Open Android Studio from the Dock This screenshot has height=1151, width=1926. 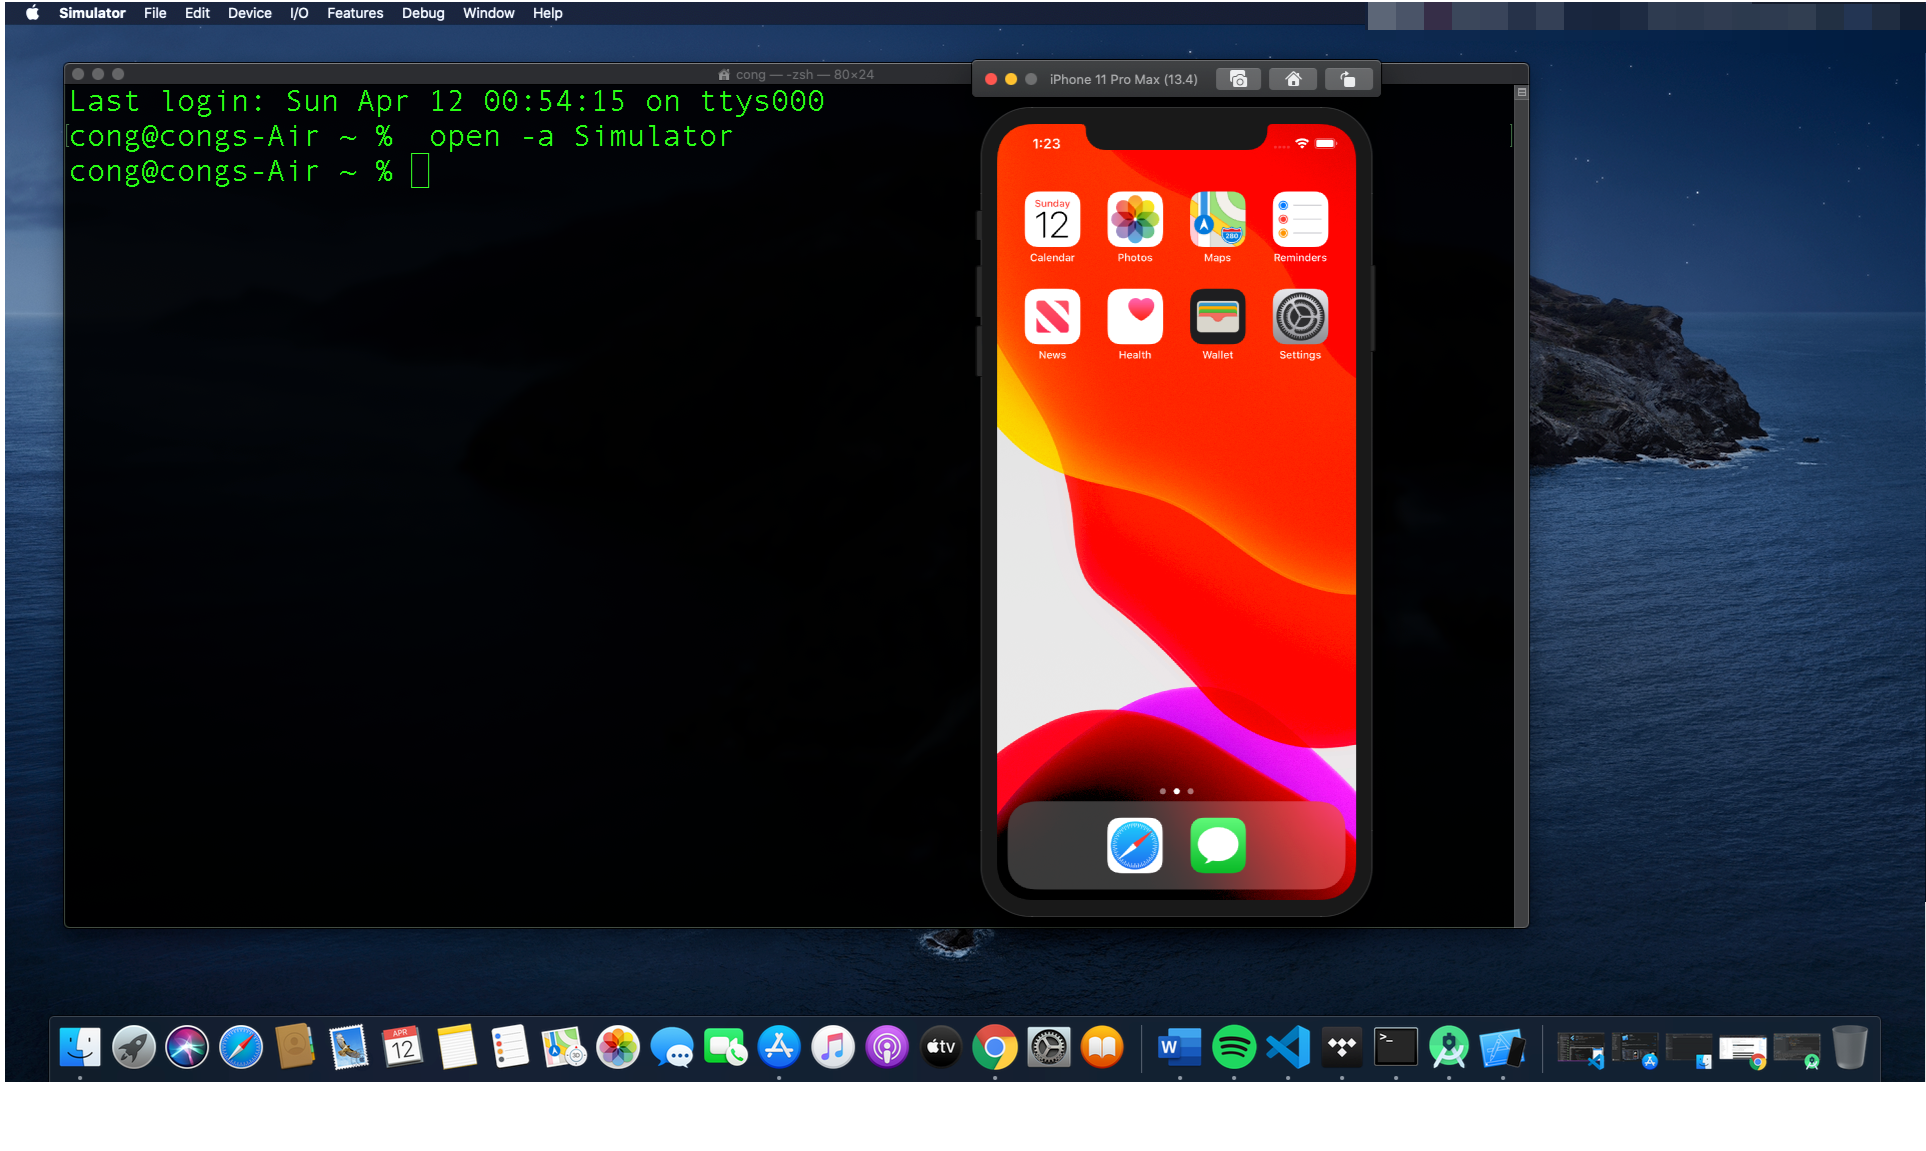pos(1449,1048)
